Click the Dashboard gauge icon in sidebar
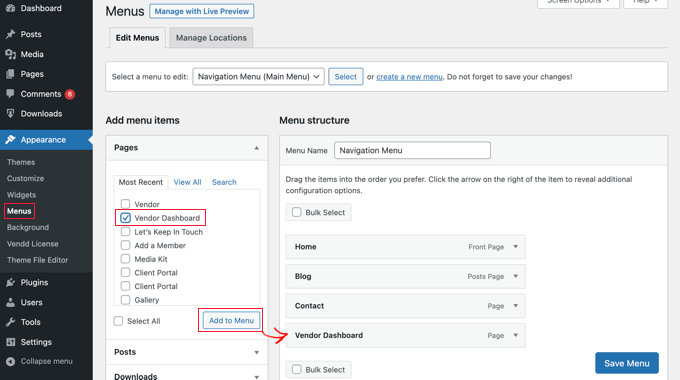The width and height of the screenshot is (680, 380). pos(10,8)
